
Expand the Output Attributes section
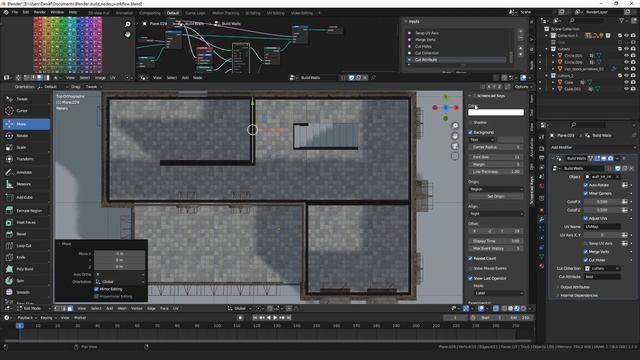point(575,287)
